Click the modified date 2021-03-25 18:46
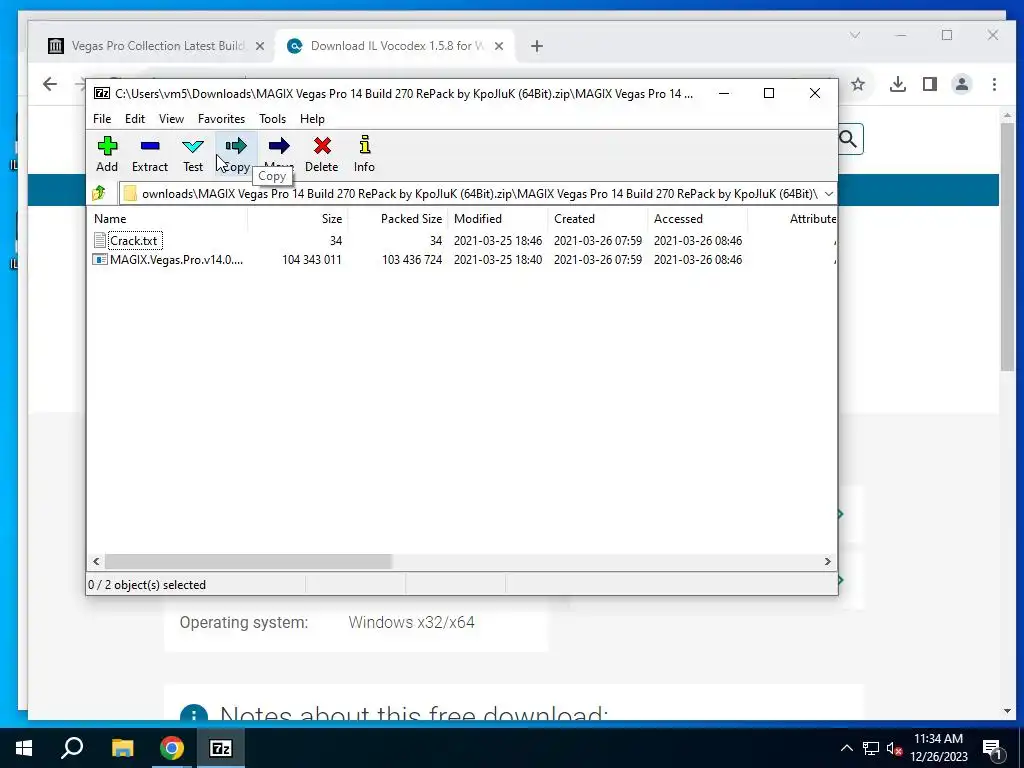1024x768 pixels. [x=498, y=241]
